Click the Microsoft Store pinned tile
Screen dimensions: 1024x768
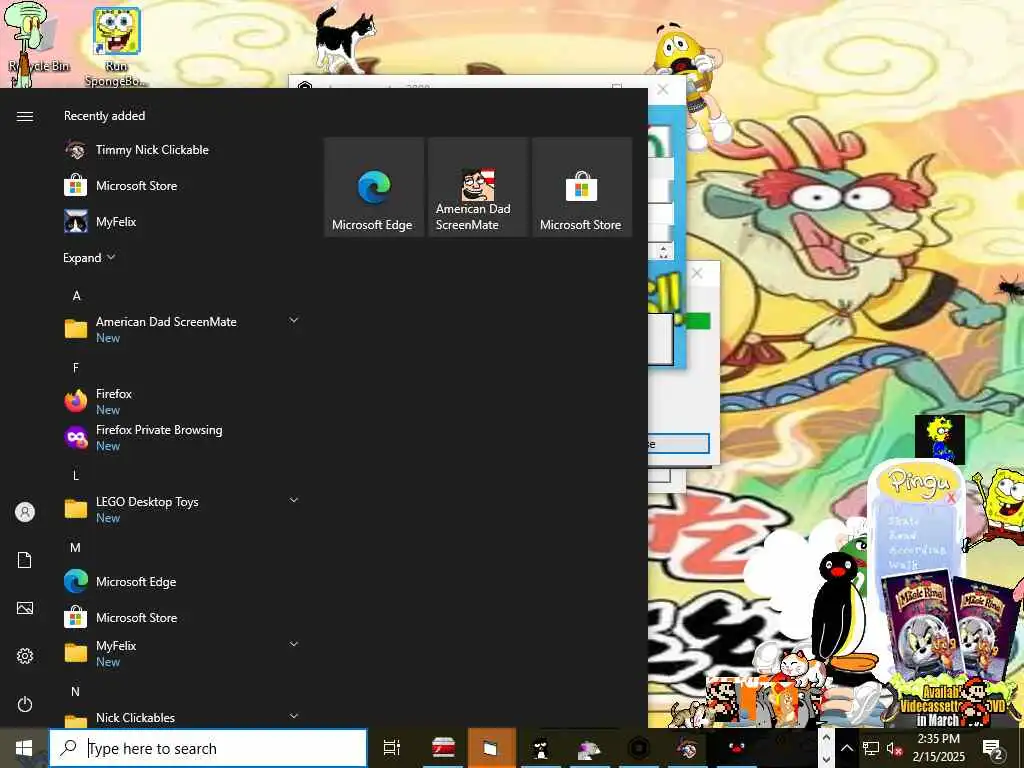[x=582, y=187]
